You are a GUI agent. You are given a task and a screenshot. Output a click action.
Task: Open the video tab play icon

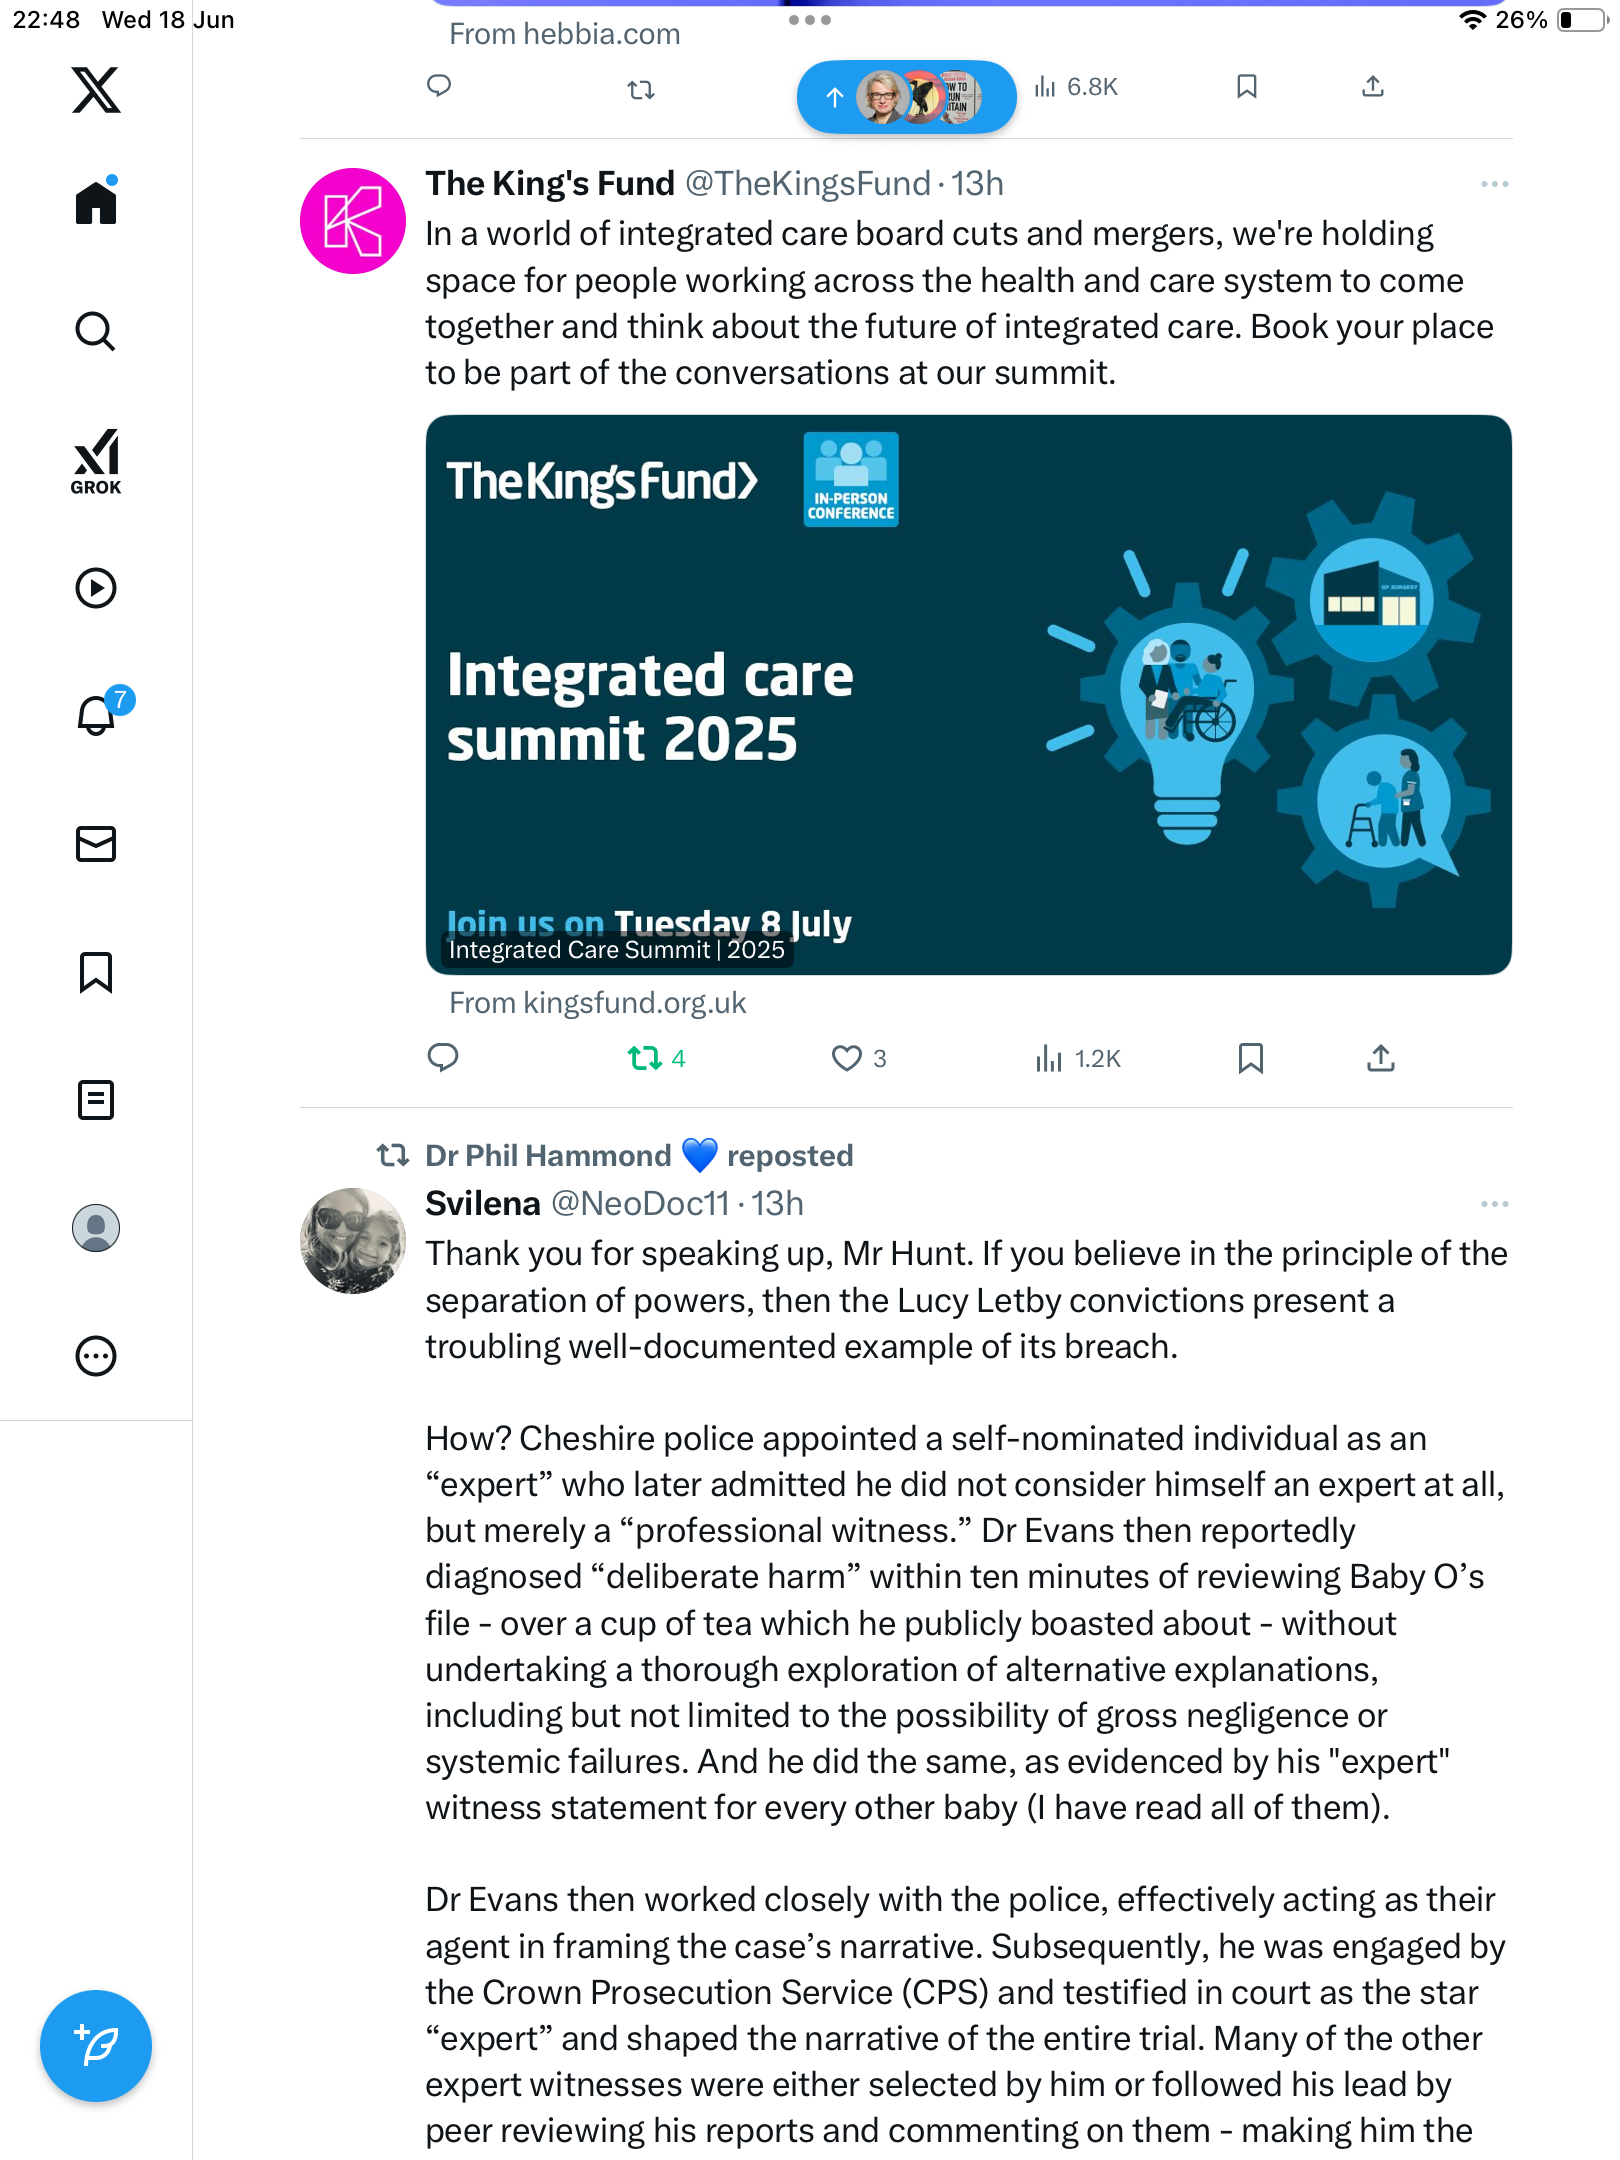[96, 588]
